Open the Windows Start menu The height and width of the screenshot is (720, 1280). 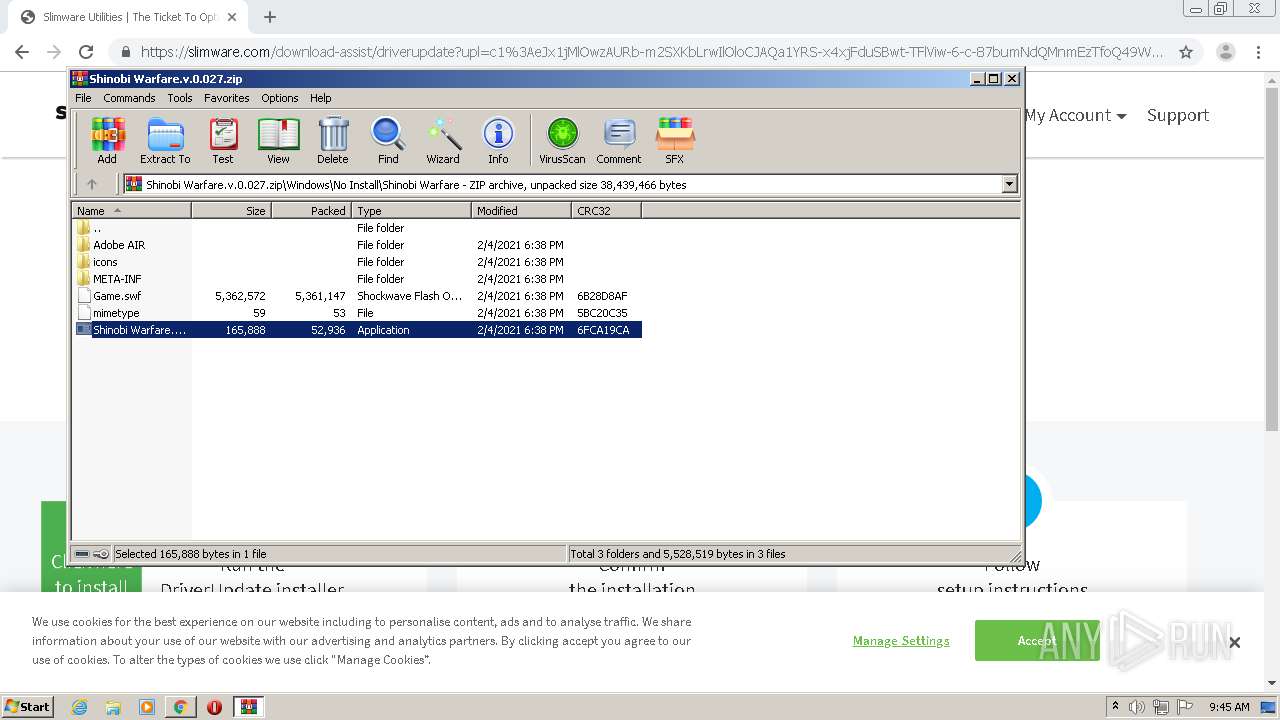tap(28, 706)
